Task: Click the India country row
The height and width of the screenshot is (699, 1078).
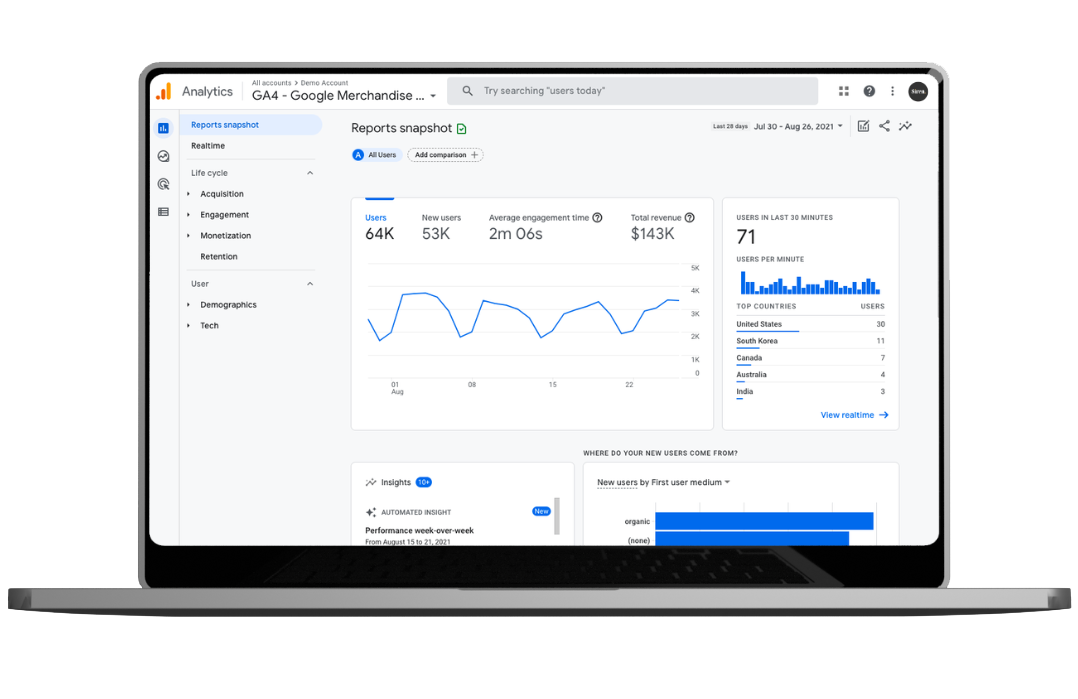Action: pyautogui.click(x=811, y=392)
